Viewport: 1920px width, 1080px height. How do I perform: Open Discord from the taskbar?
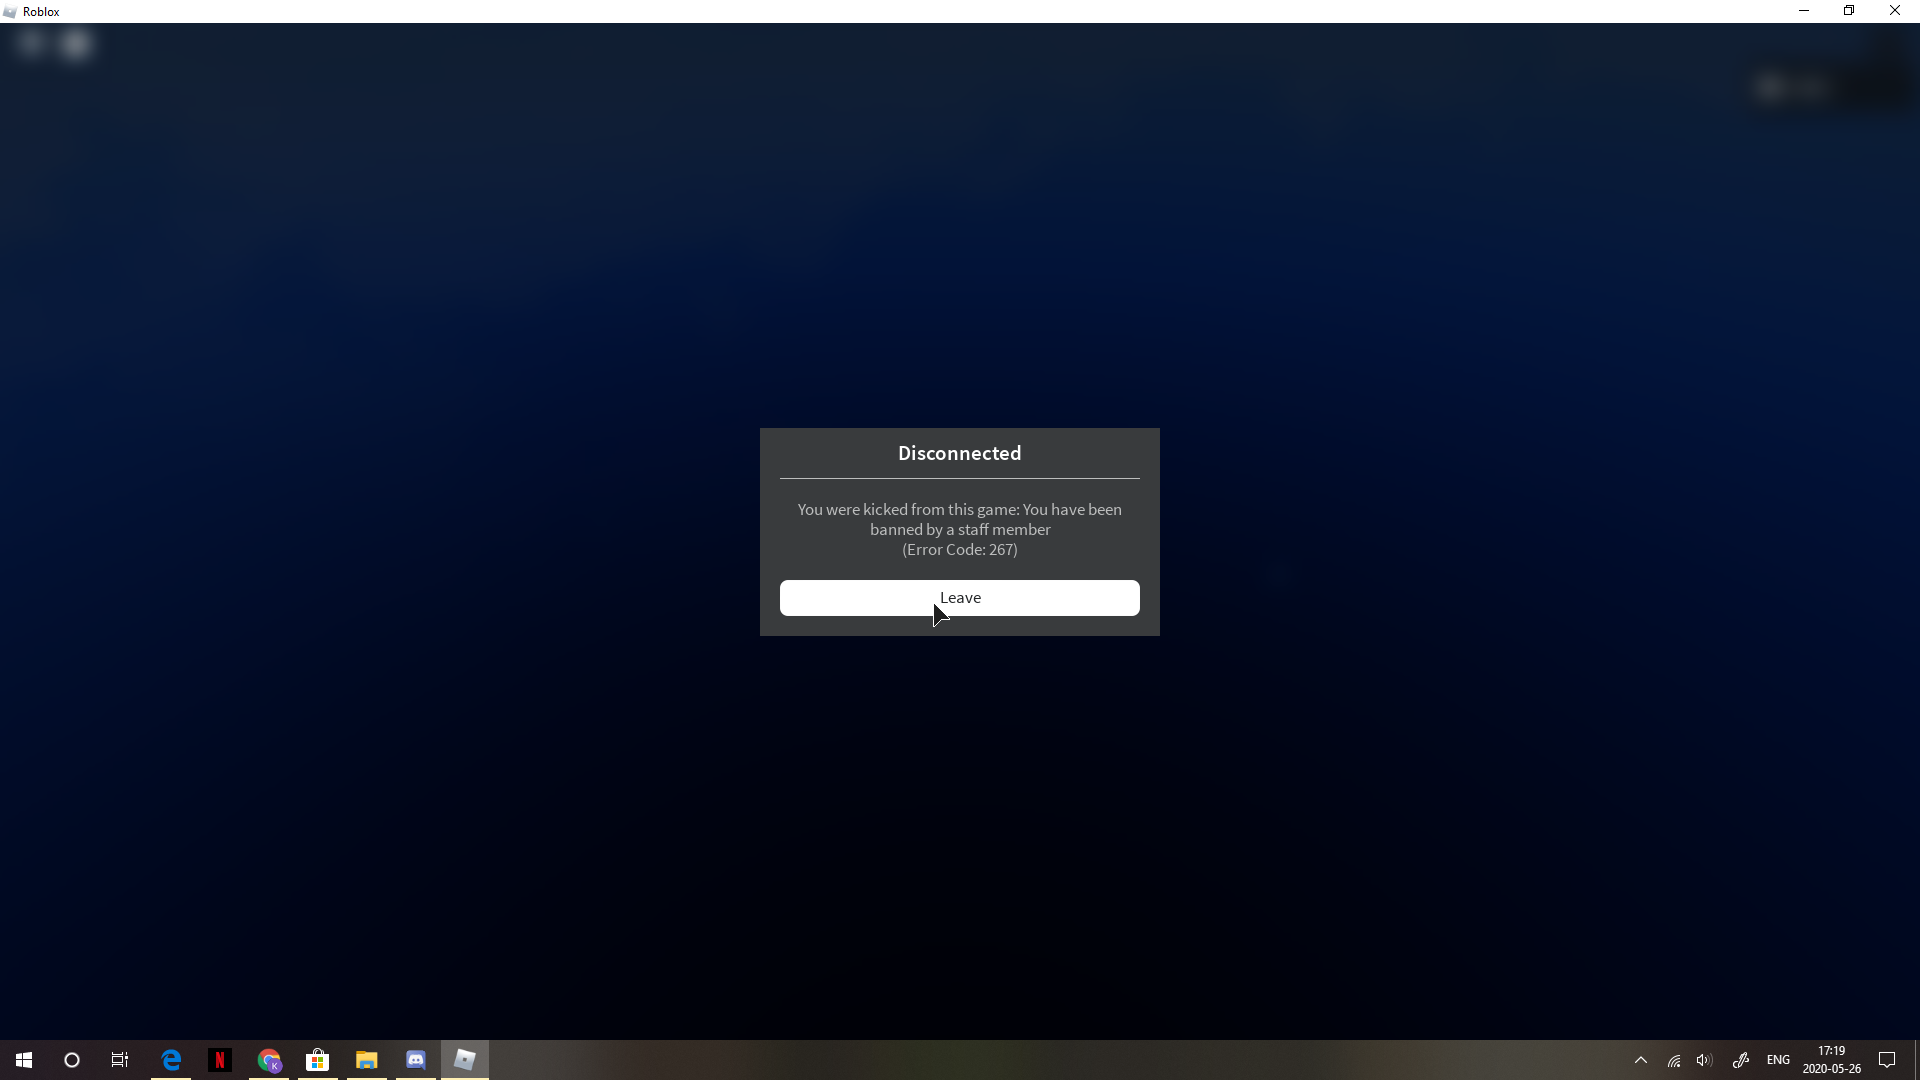pyautogui.click(x=415, y=1059)
